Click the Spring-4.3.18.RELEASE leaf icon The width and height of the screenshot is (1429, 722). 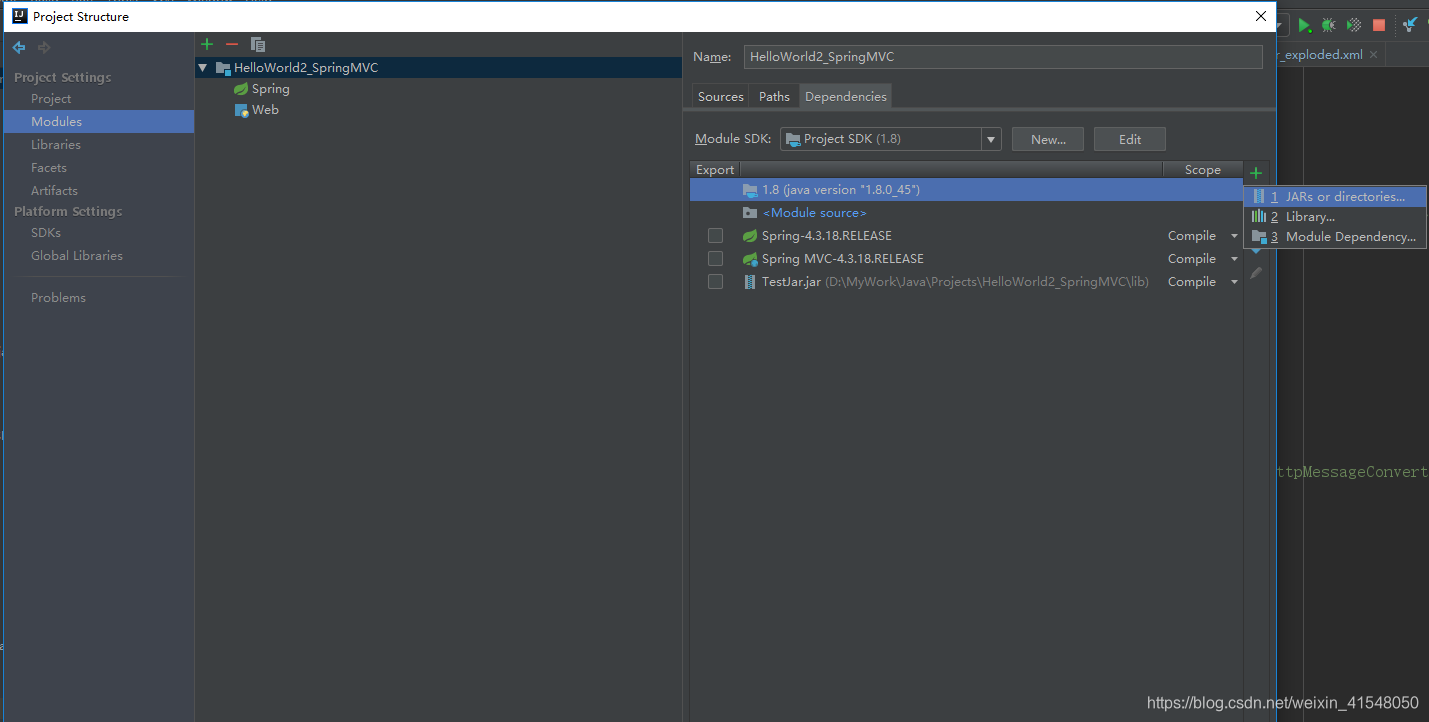pyautogui.click(x=750, y=236)
